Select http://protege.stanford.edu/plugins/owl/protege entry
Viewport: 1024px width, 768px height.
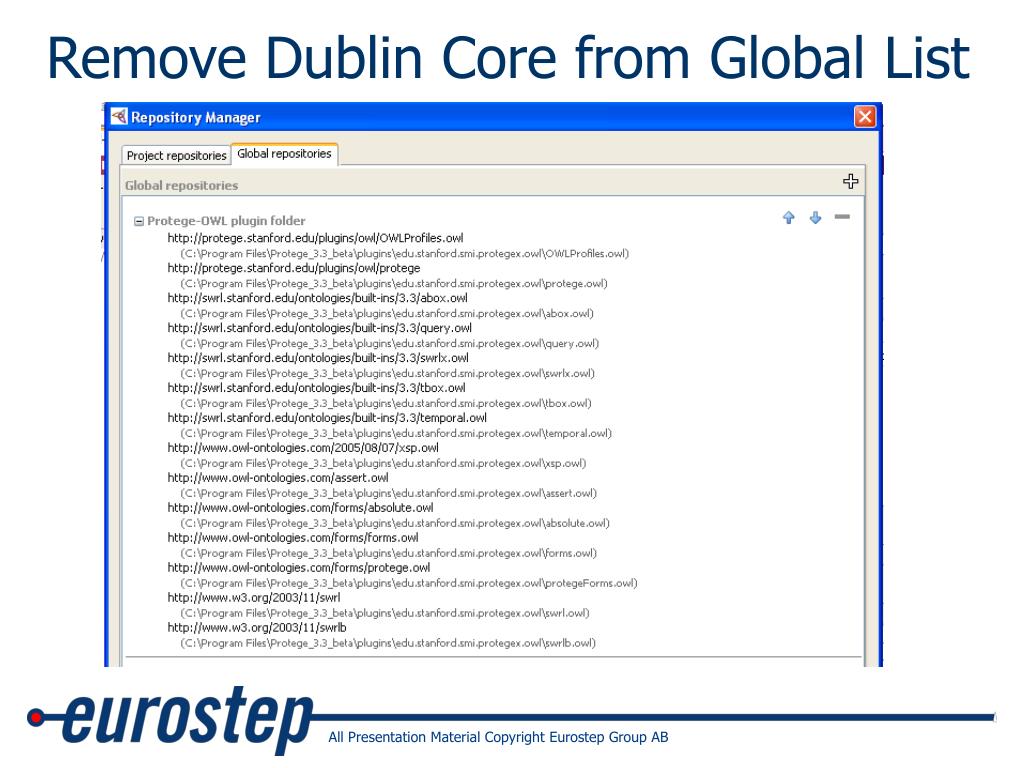(x=294, y=268)
